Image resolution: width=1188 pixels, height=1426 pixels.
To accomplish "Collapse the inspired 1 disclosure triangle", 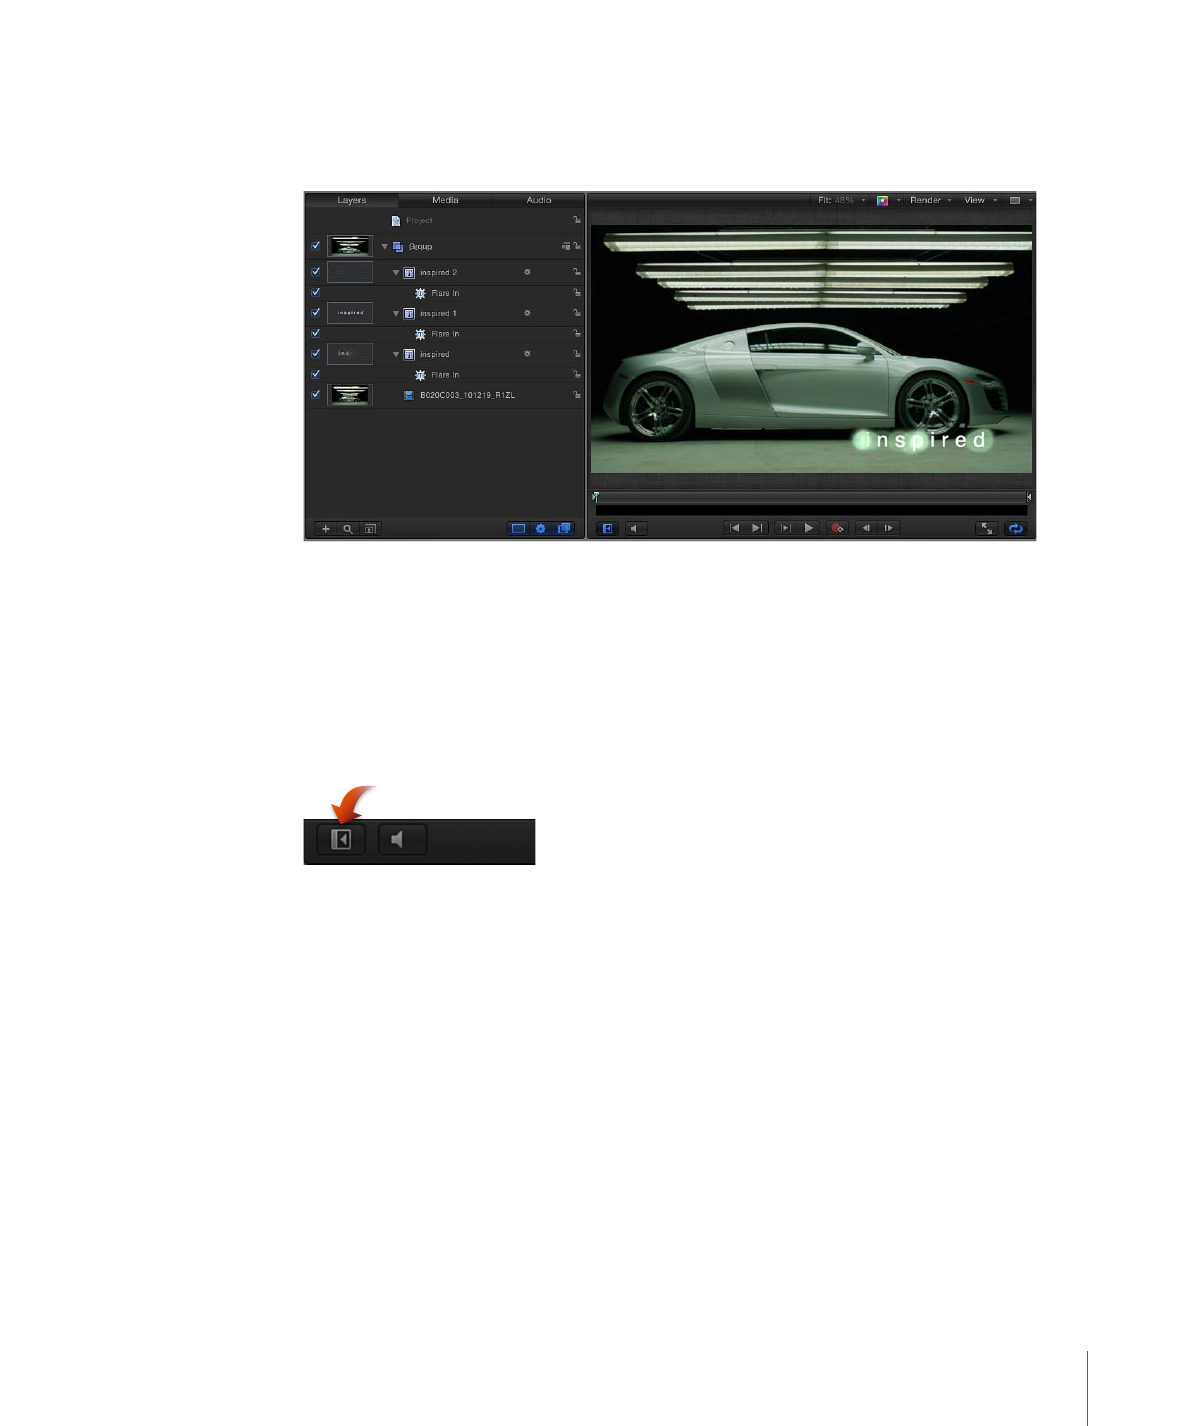I will tap(396, 313).
